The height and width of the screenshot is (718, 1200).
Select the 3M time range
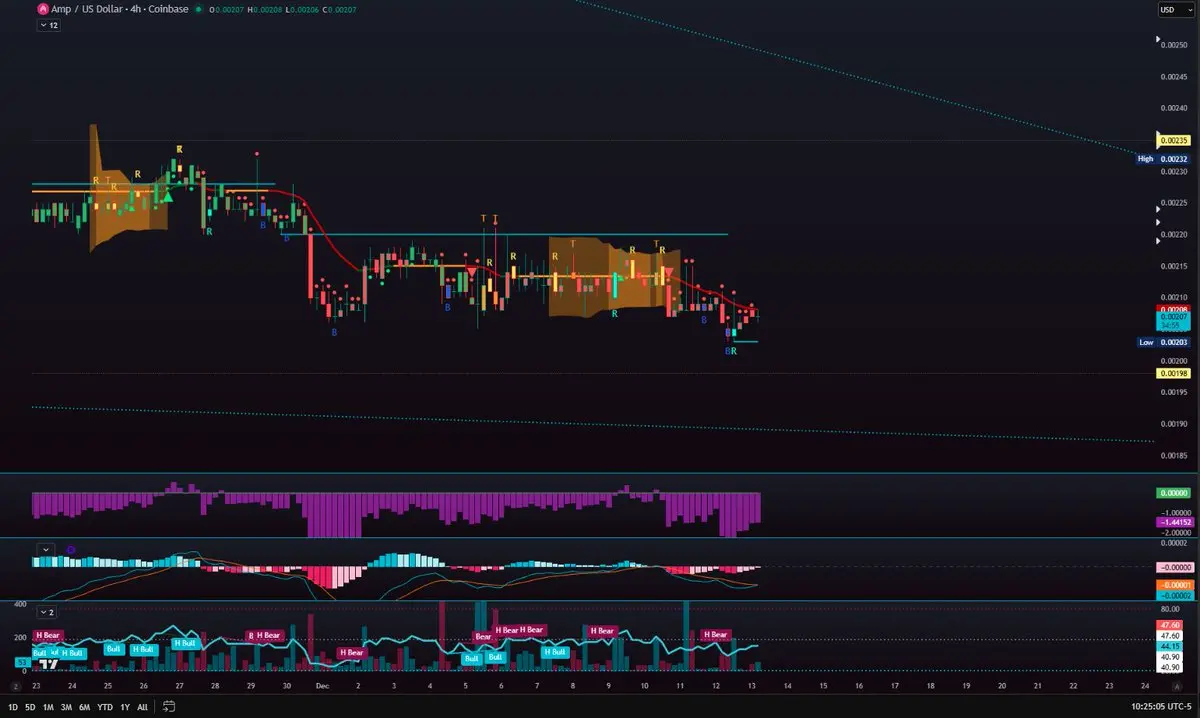66,707
